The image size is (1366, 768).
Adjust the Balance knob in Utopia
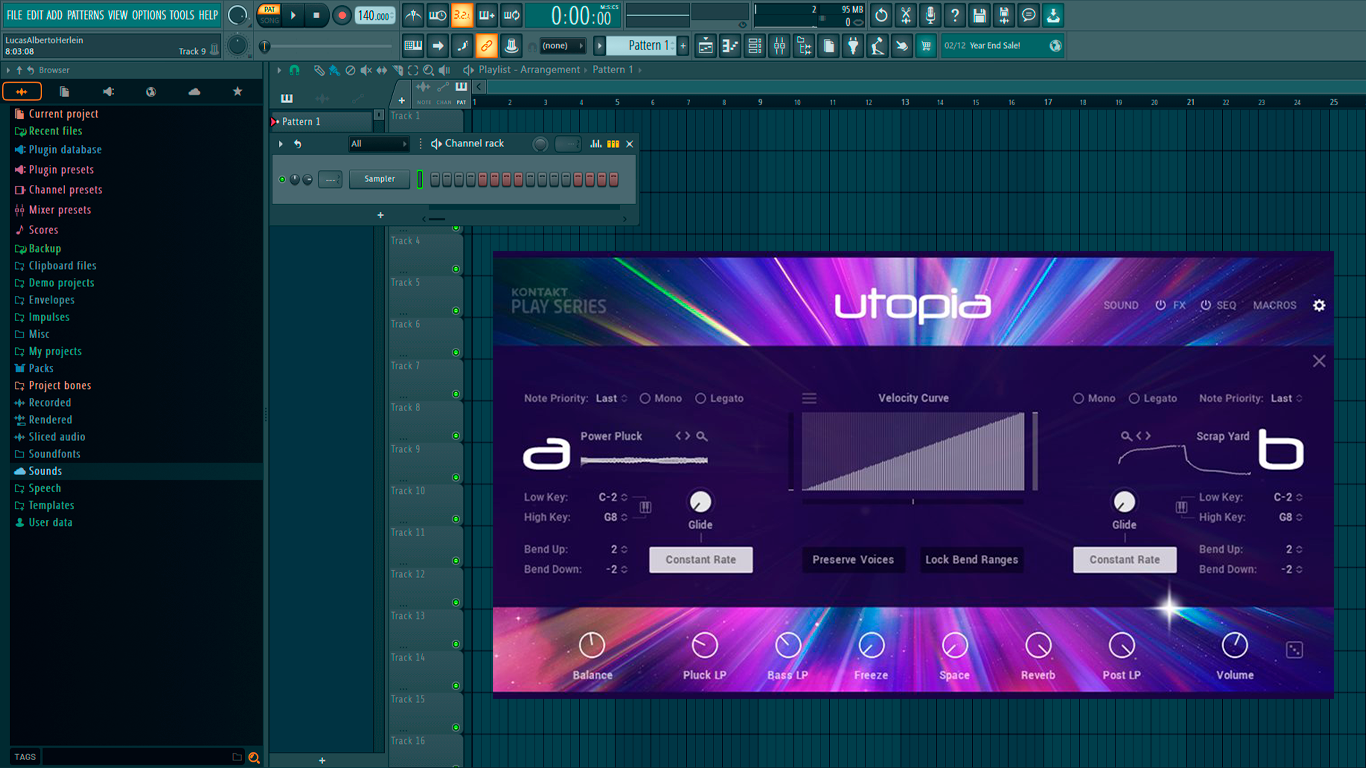pos(592,646)
